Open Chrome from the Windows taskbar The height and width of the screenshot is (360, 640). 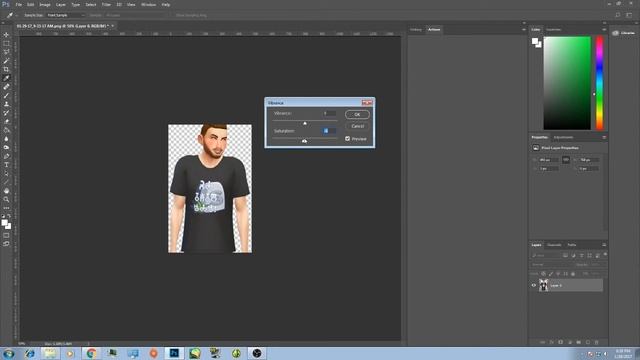[x=91, y=353]
